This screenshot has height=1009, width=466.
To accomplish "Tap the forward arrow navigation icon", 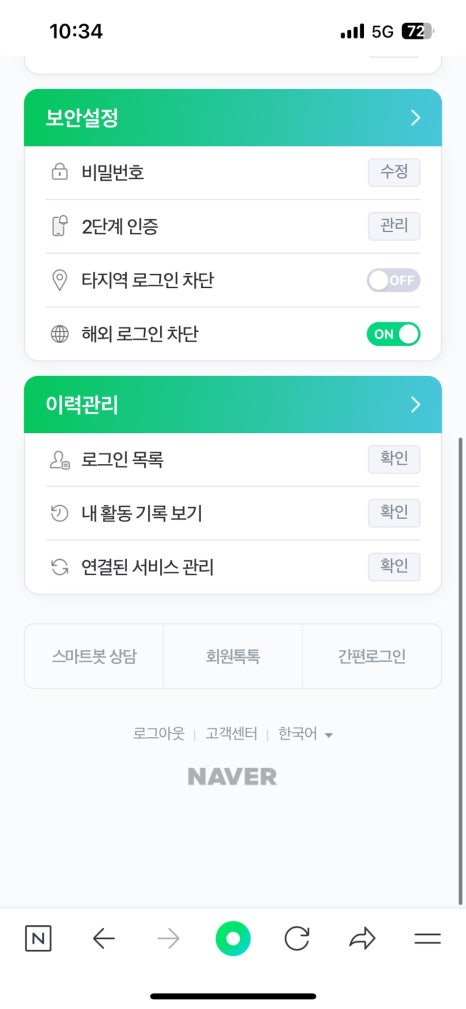I will 169,939.
